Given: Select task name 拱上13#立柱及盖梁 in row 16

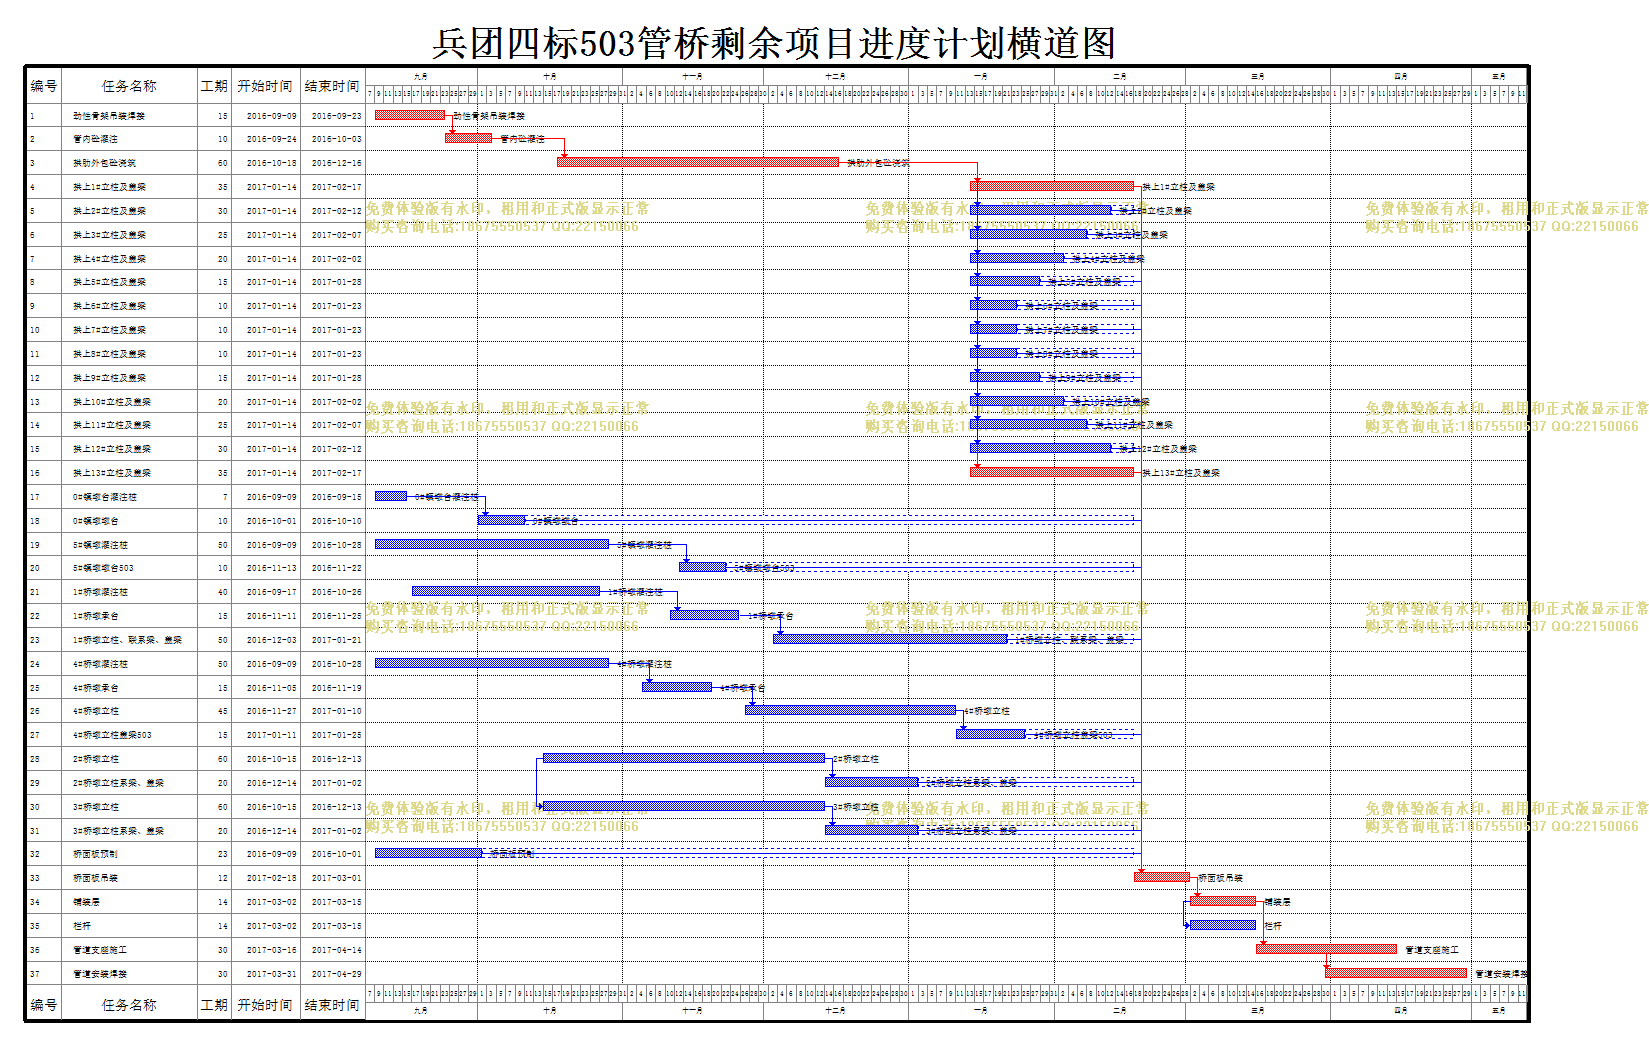Looking at the screenshot, I should tap(112, 473).
